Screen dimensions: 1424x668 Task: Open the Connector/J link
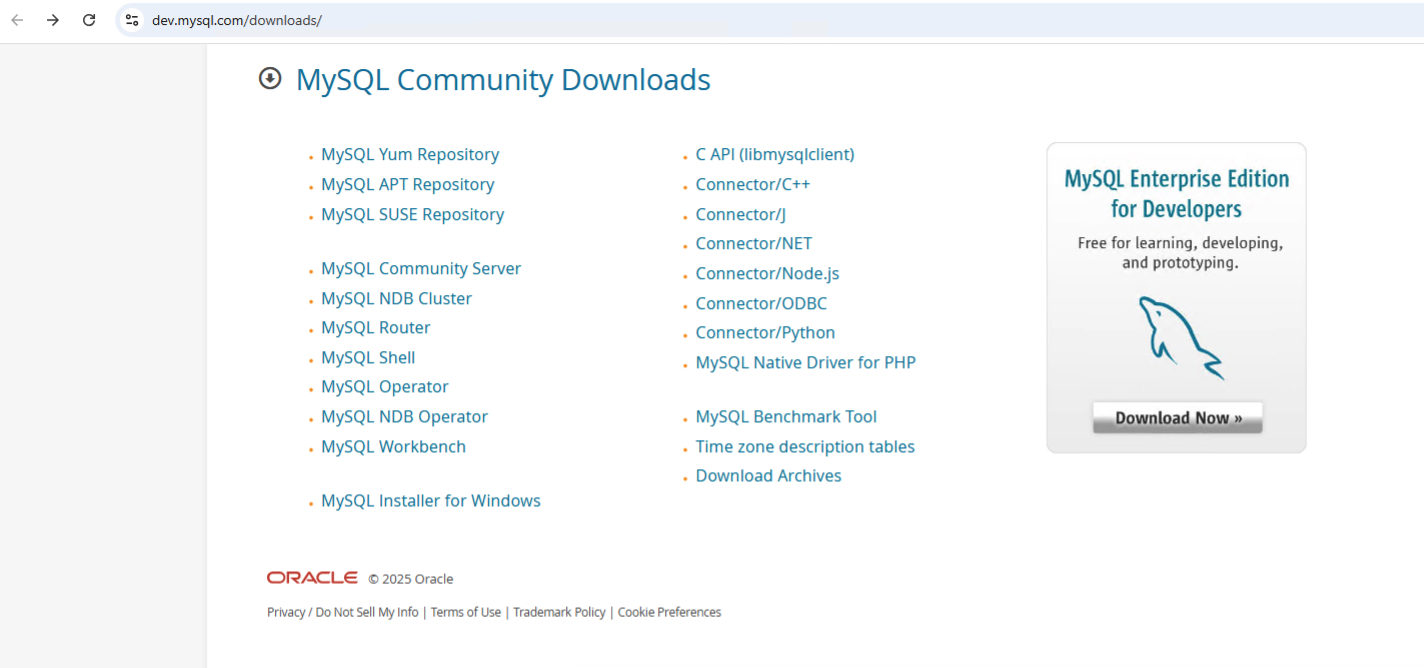(x=740, y=214)
